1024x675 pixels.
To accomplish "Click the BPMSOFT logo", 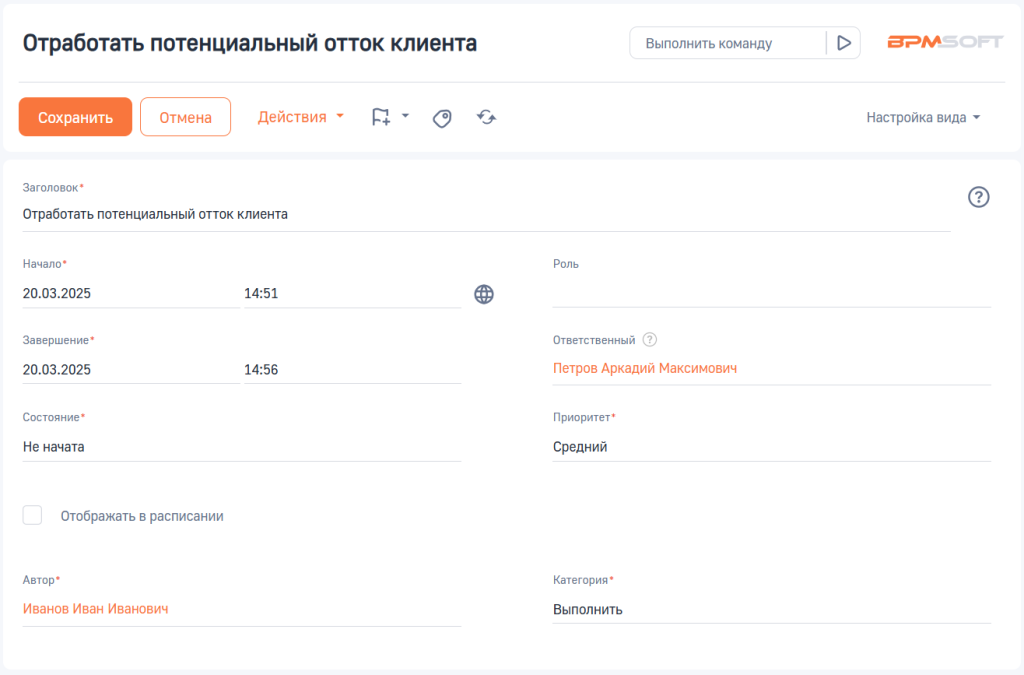I will (944, 42).
